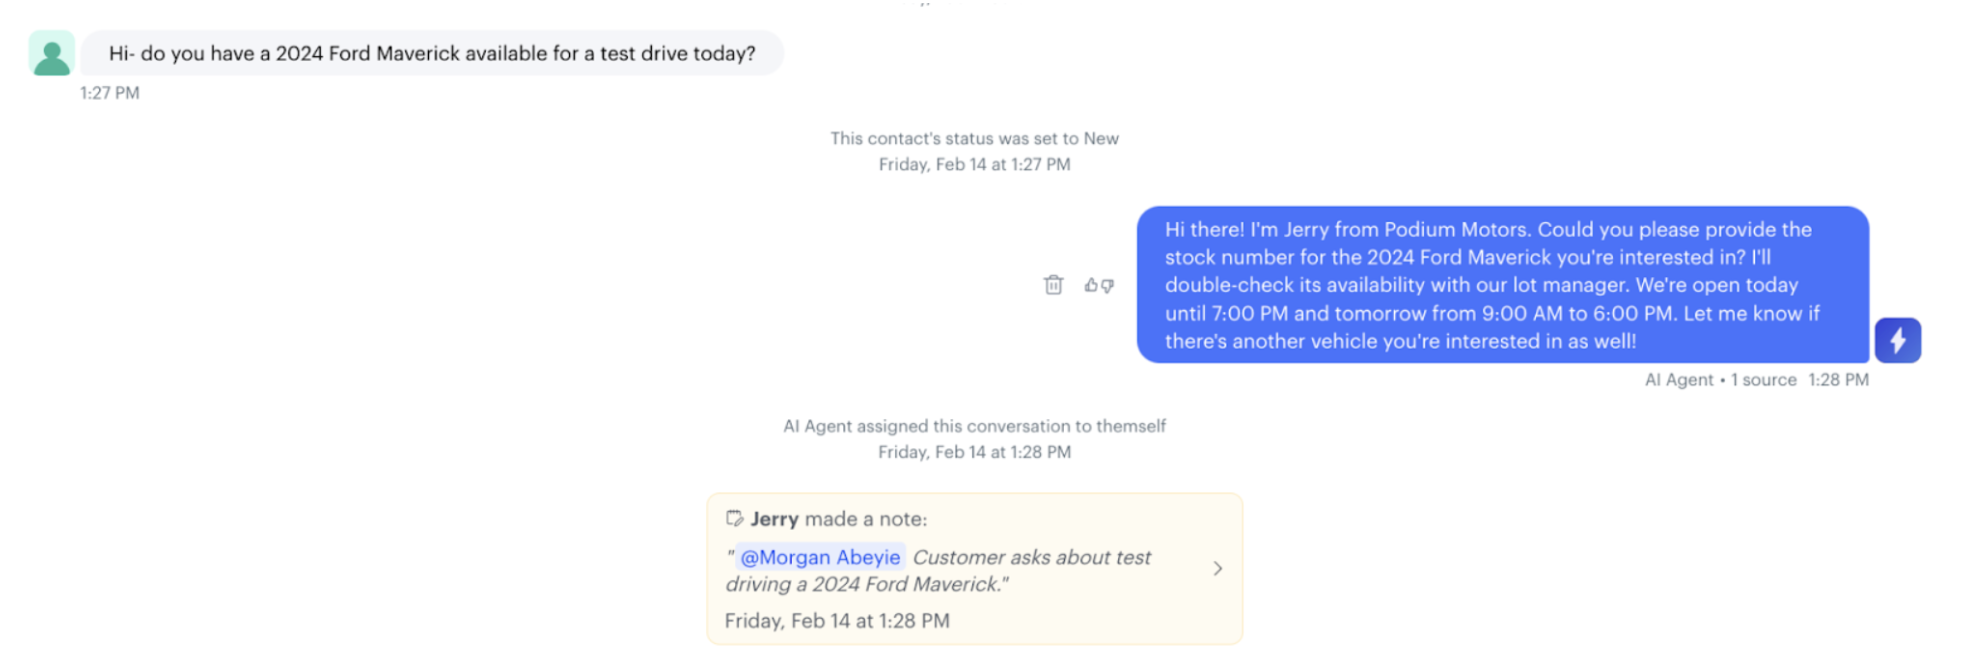This screenshot has width=1982, height=672.
Task: Click the bold "Jerry" name in note
Action: pyautogui.click(x=774, y=519)
